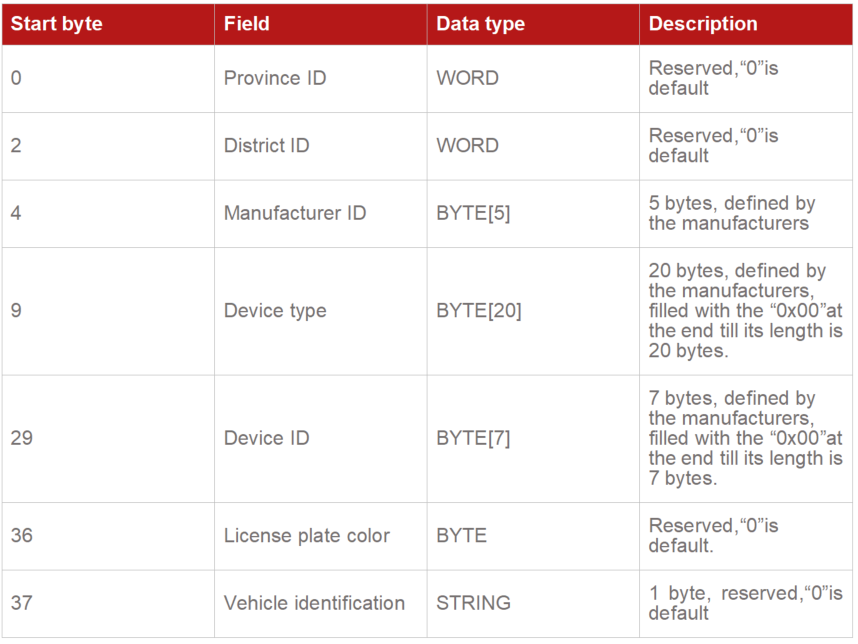This screenshot has width=858, height=644.
Task: Select start byte 36 cell
Action: tap(21, 536)
